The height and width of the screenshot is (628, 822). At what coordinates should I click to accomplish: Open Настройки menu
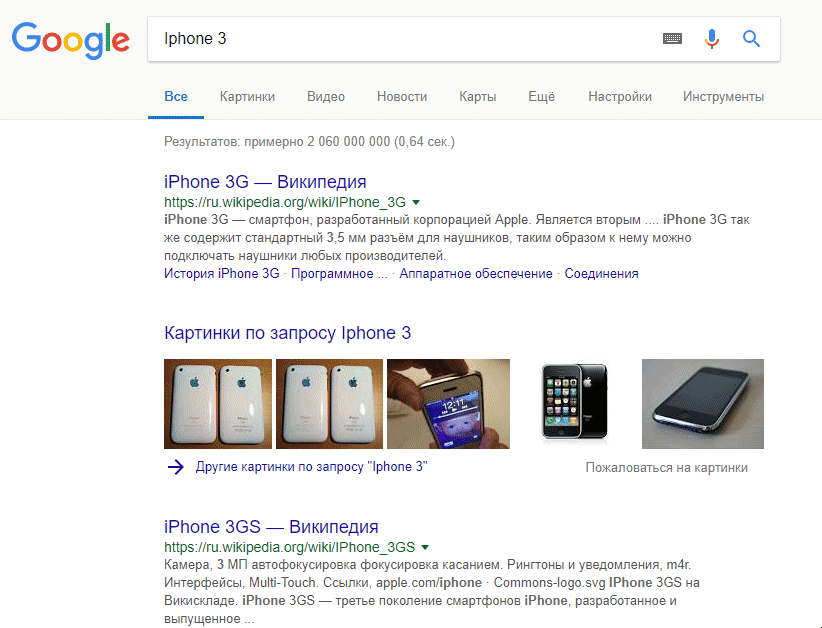(620, 96)
